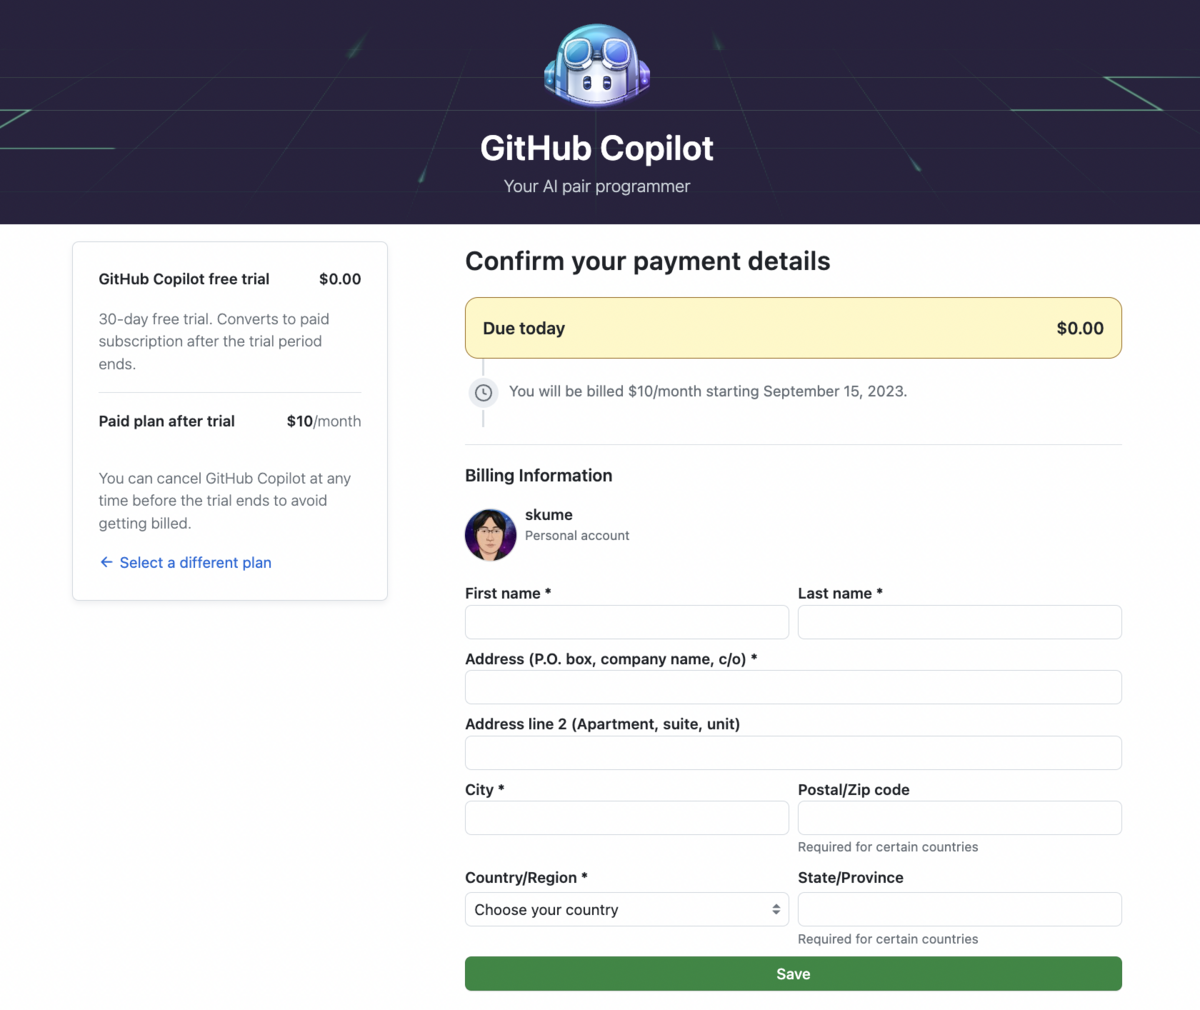Click the 'First name *' label
This screenshot has height=1010, width=1200.
click(508, 593)
